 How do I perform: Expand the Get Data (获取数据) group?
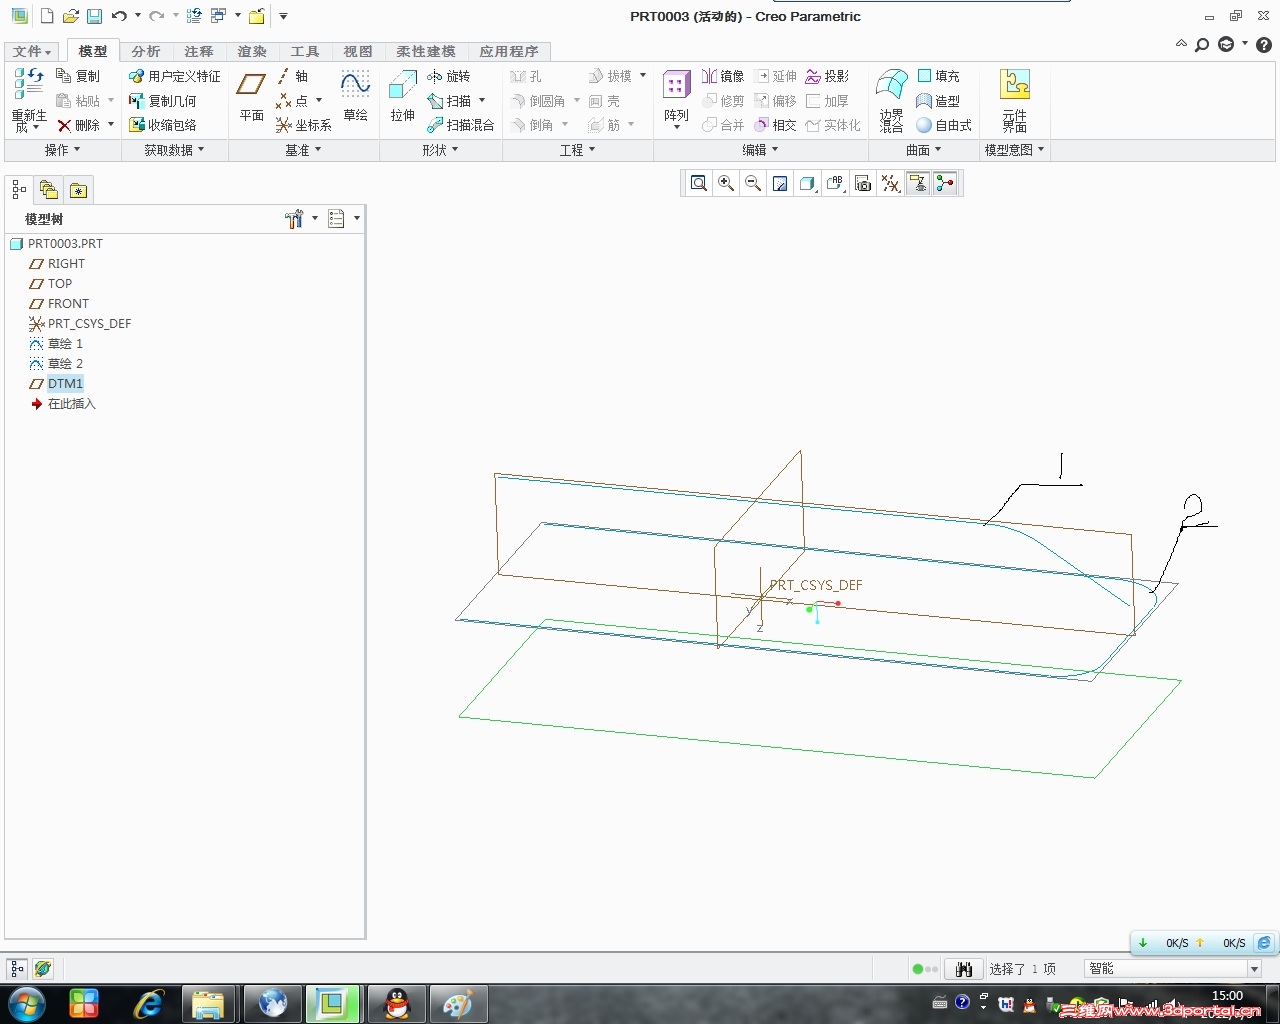pyautogui.click(x=174, y=150)
